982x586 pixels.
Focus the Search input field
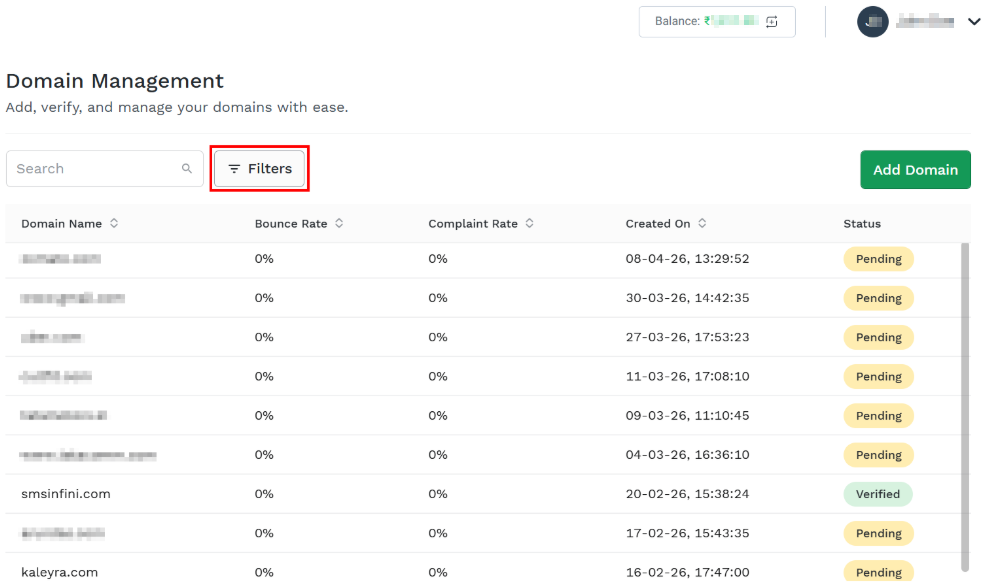pos(105,168)
